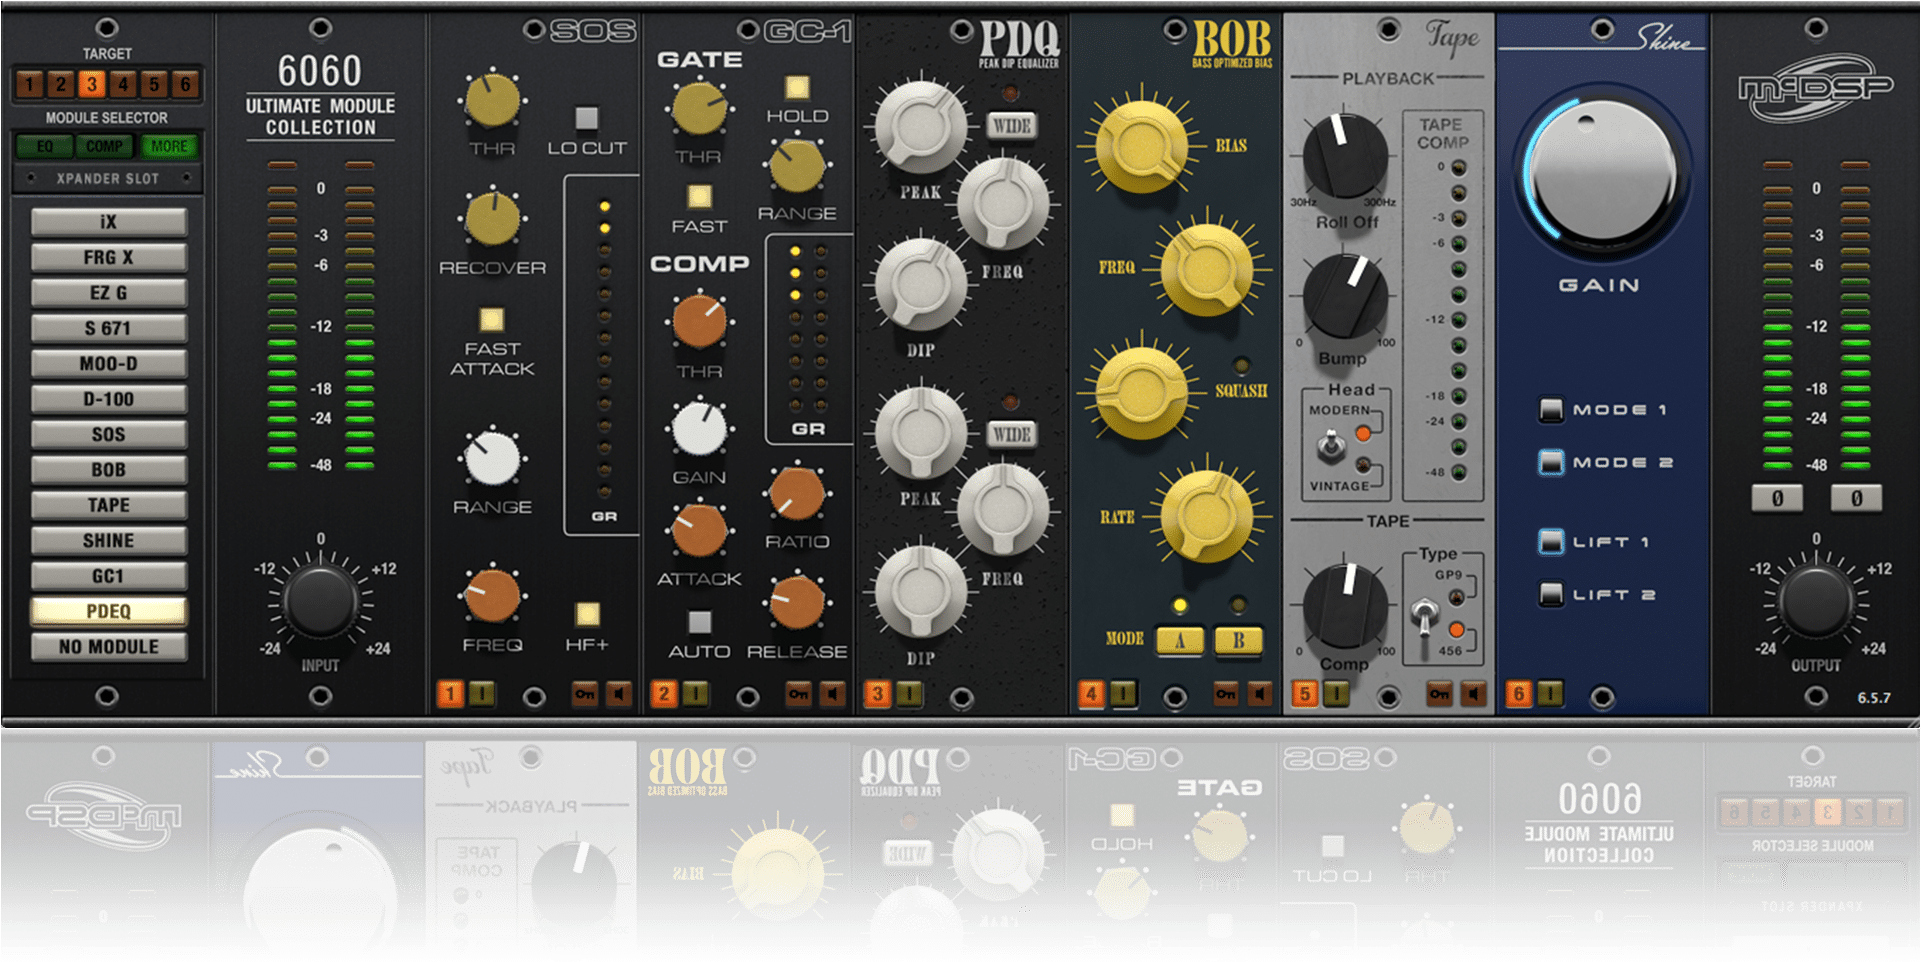The image size is (1921, 962).
Task: Click the McDSP logo
Action: [1815, 88]
